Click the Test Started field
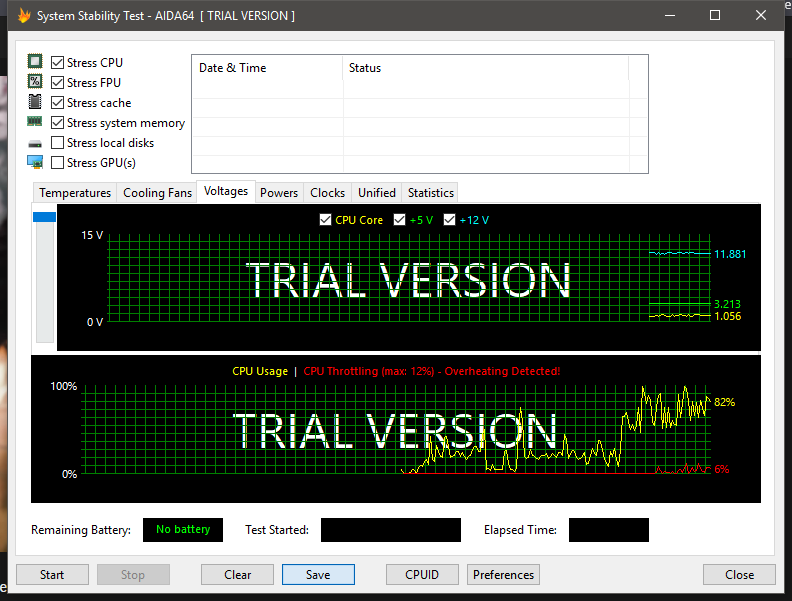Viewport: 792px width, 601px height. point(390,530)
